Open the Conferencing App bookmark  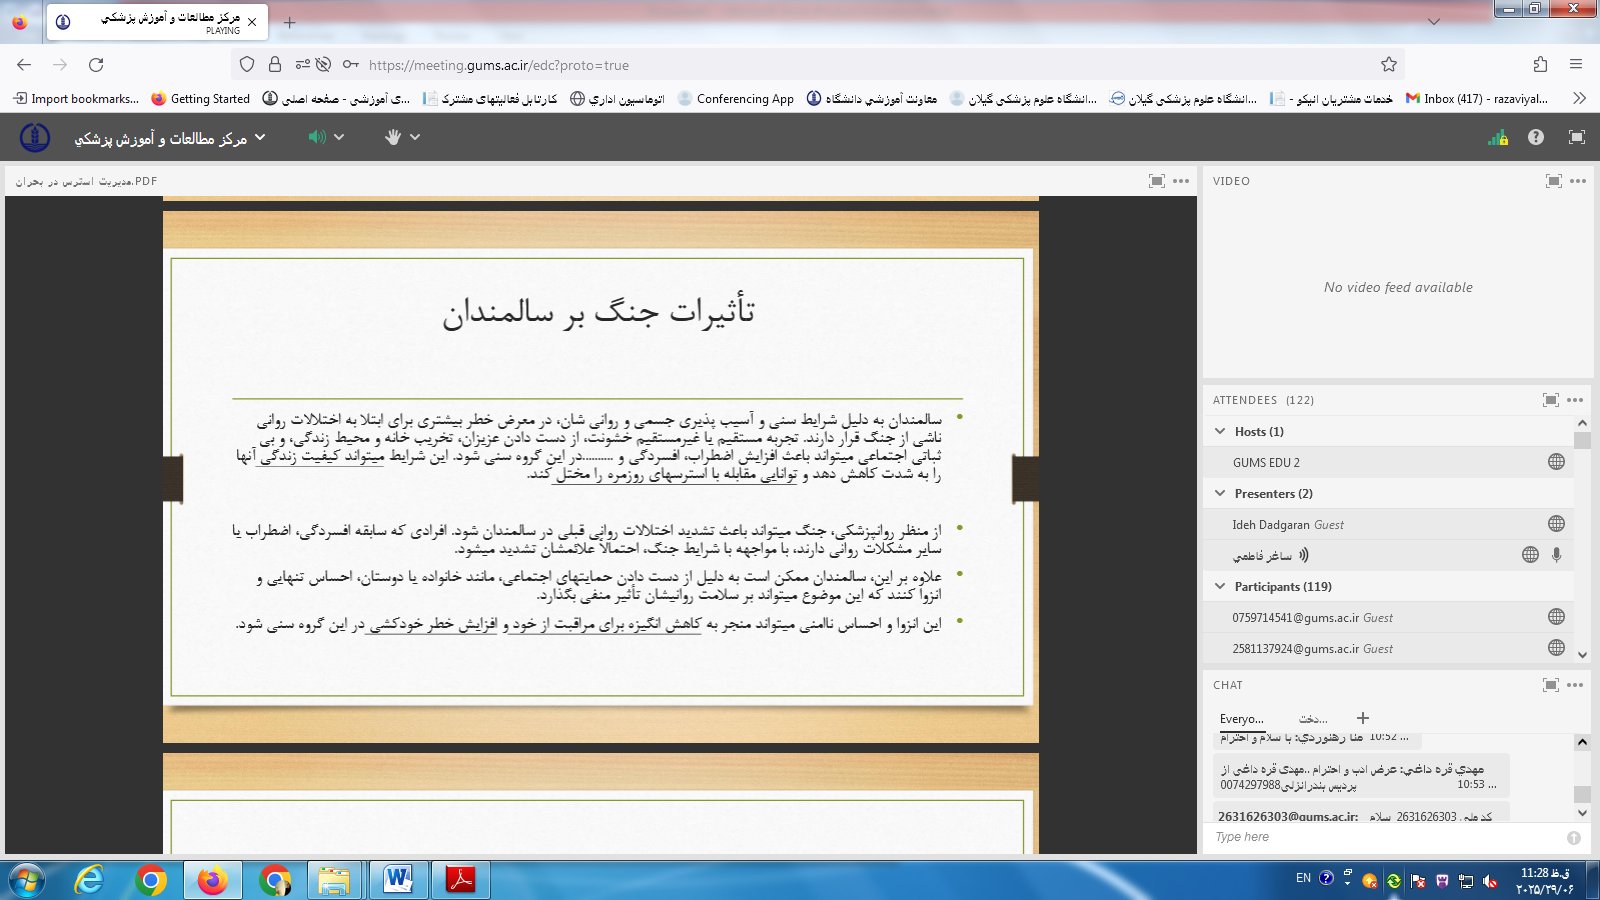point(735,99)
